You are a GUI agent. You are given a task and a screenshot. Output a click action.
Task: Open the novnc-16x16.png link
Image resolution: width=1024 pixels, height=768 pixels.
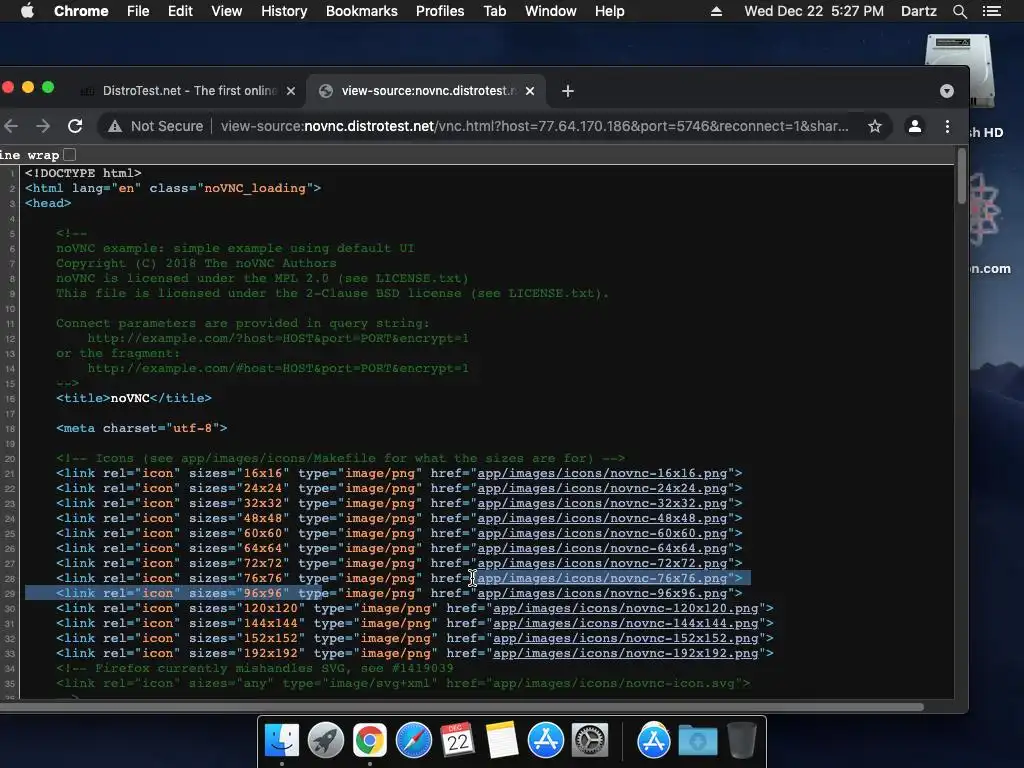[602, 473]
